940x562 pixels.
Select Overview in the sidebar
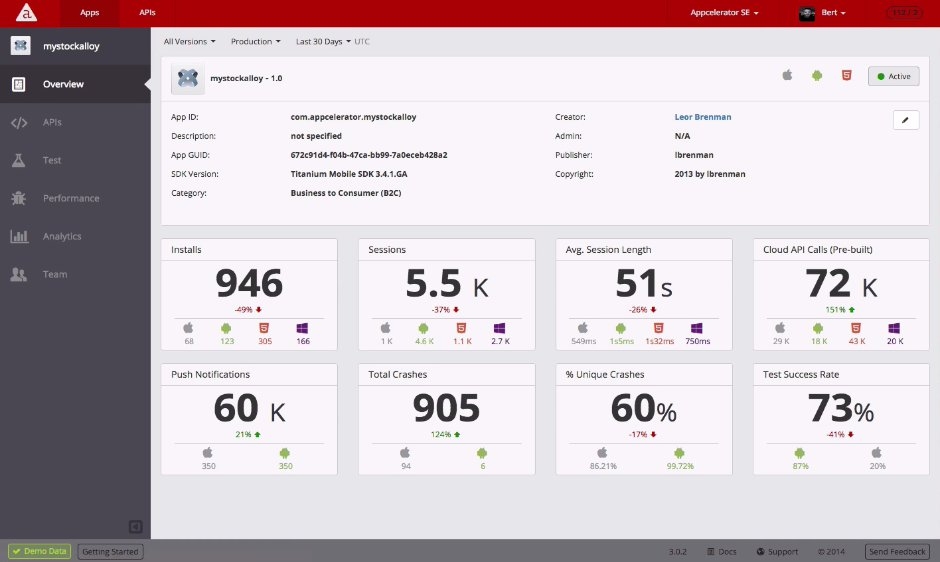(x=75, y=84)
